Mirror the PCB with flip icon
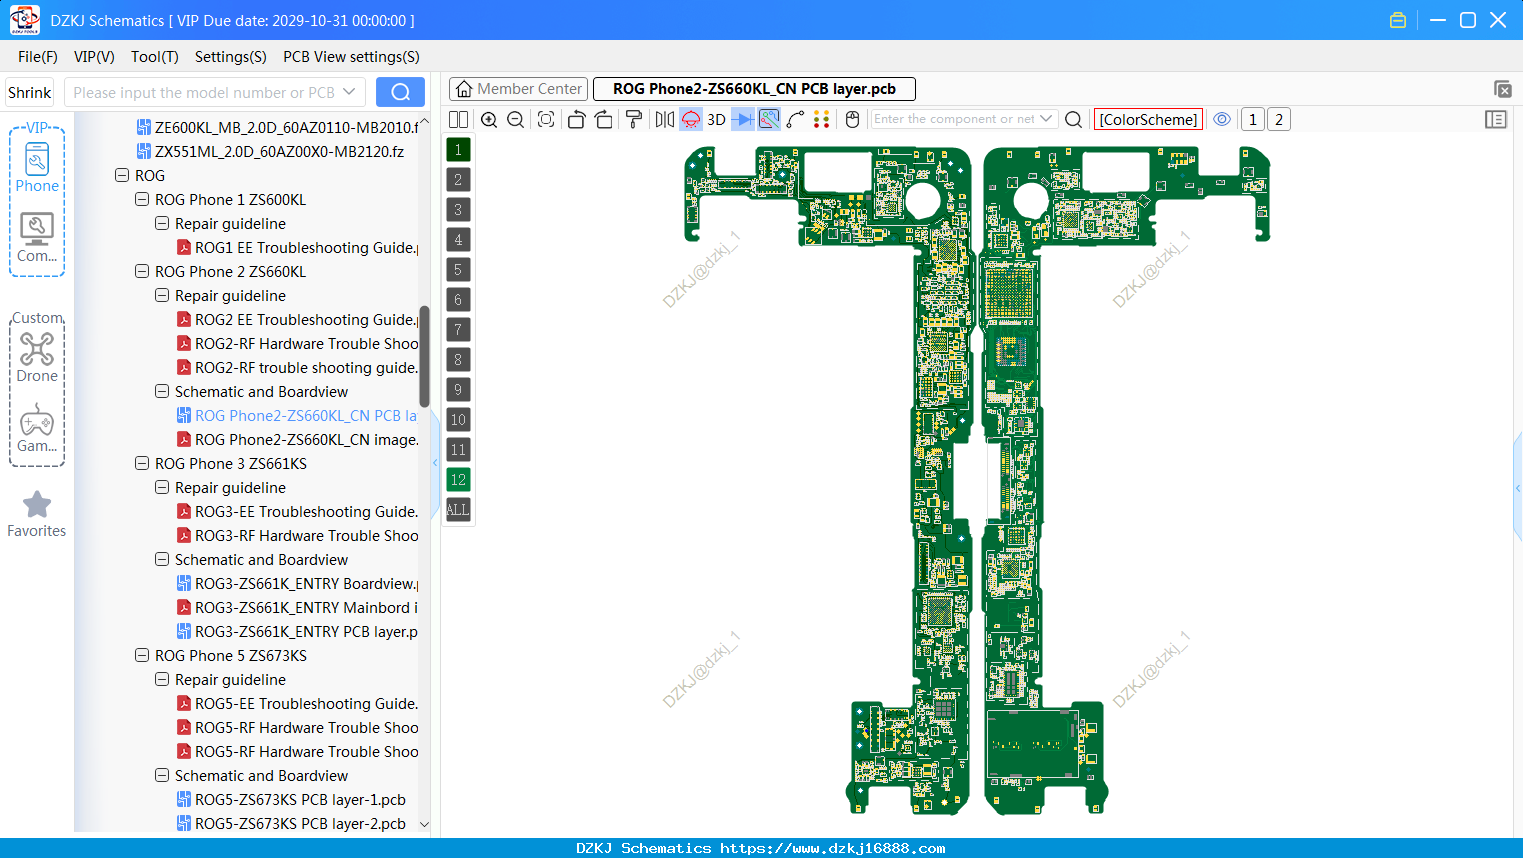The image size is (1523, 858). click(665, 120)
